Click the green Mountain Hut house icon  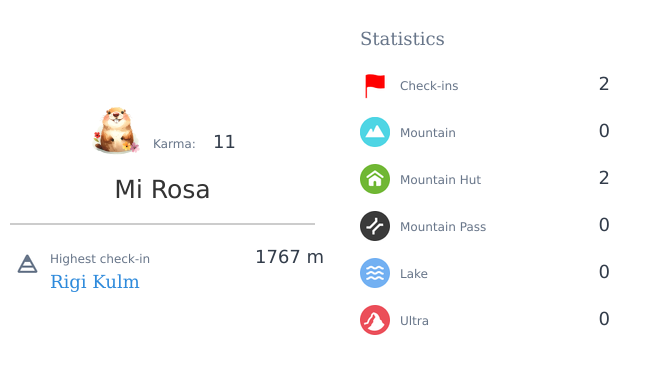375,179
